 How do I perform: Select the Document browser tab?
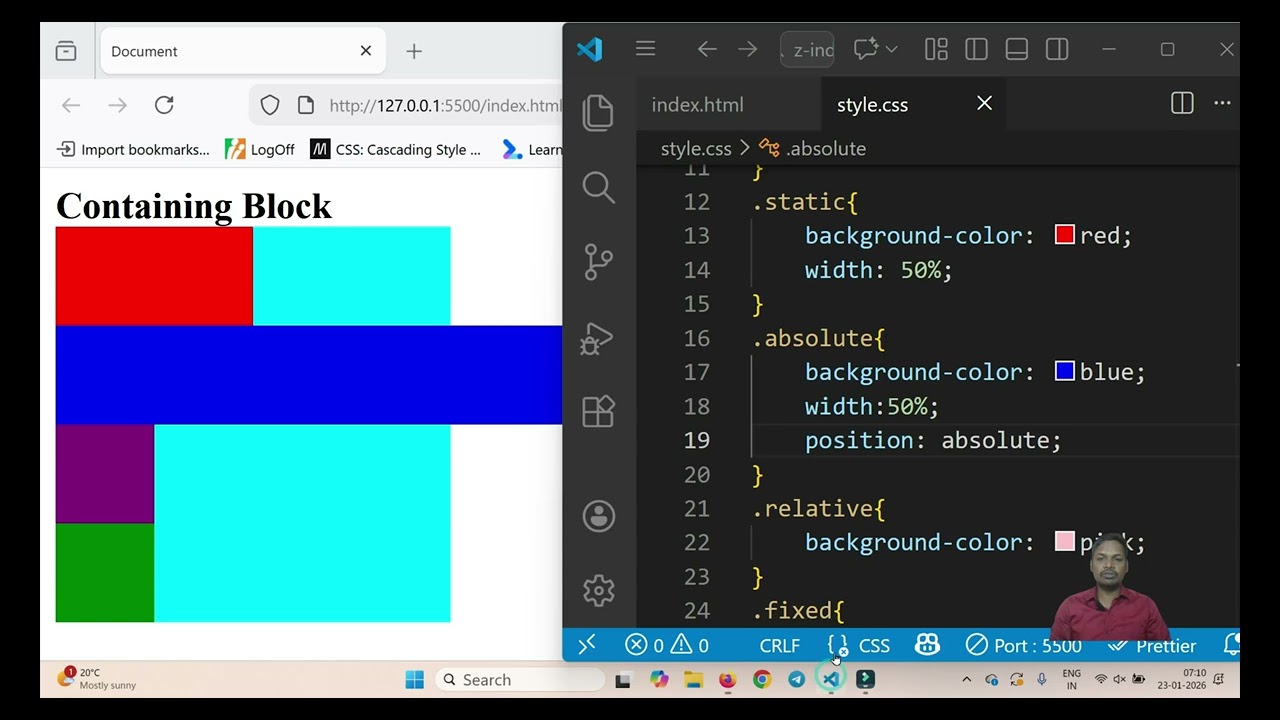(x=243, y=51)
